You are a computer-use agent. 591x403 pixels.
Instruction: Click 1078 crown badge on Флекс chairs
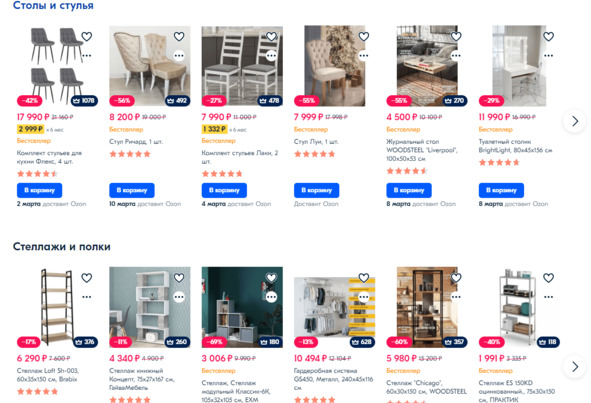[x=84, y=101]
